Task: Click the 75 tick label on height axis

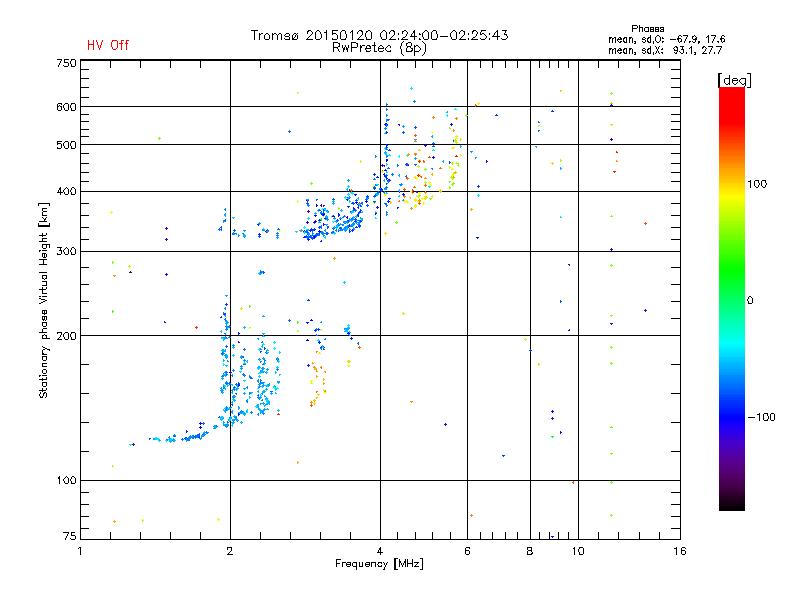Action: click(x=70, y=536)
